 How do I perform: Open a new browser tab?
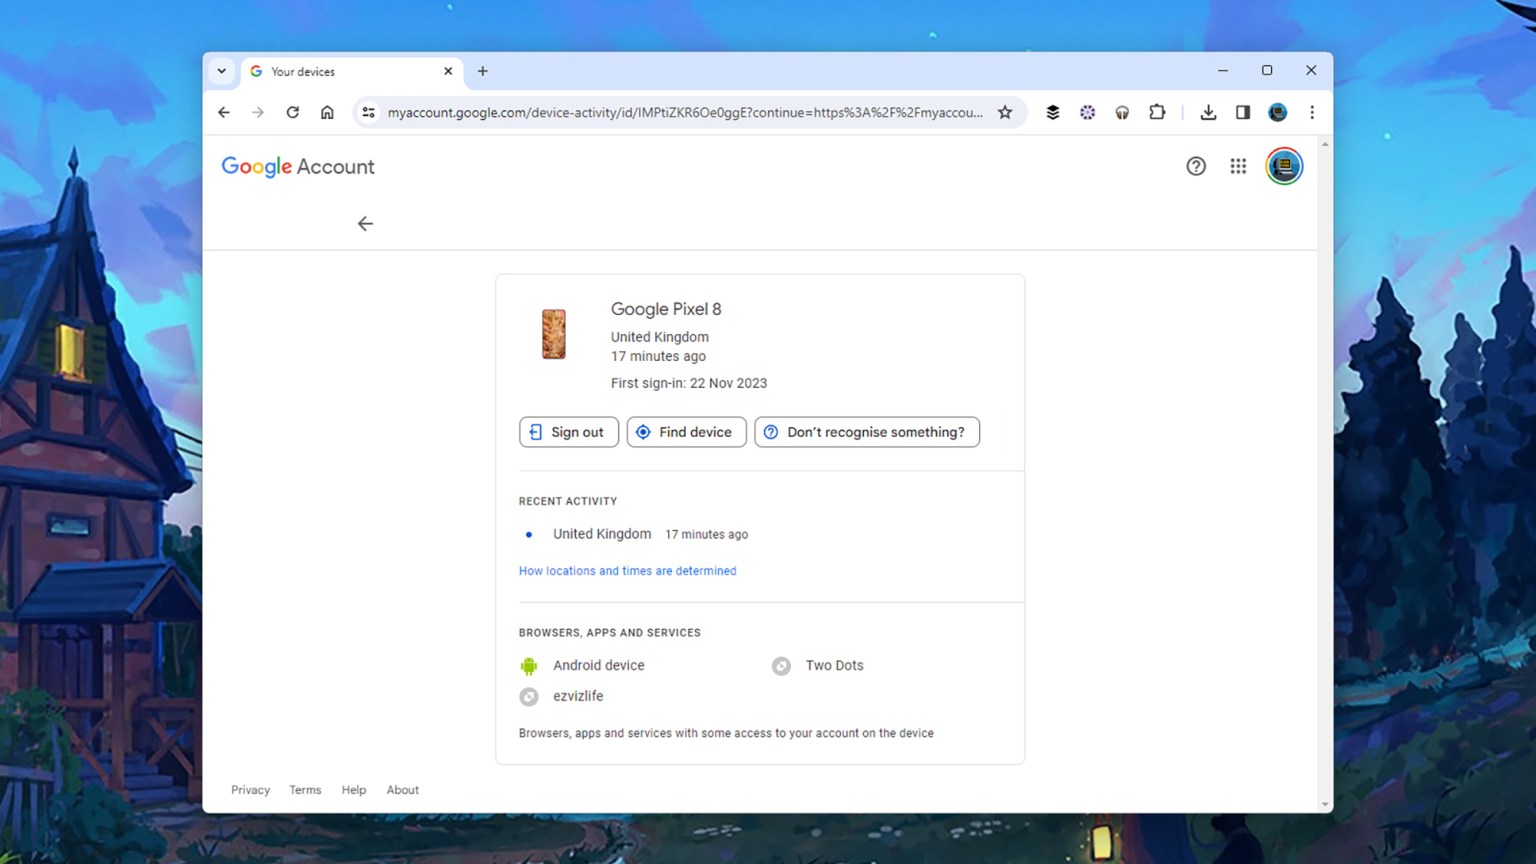pos(483,71)
